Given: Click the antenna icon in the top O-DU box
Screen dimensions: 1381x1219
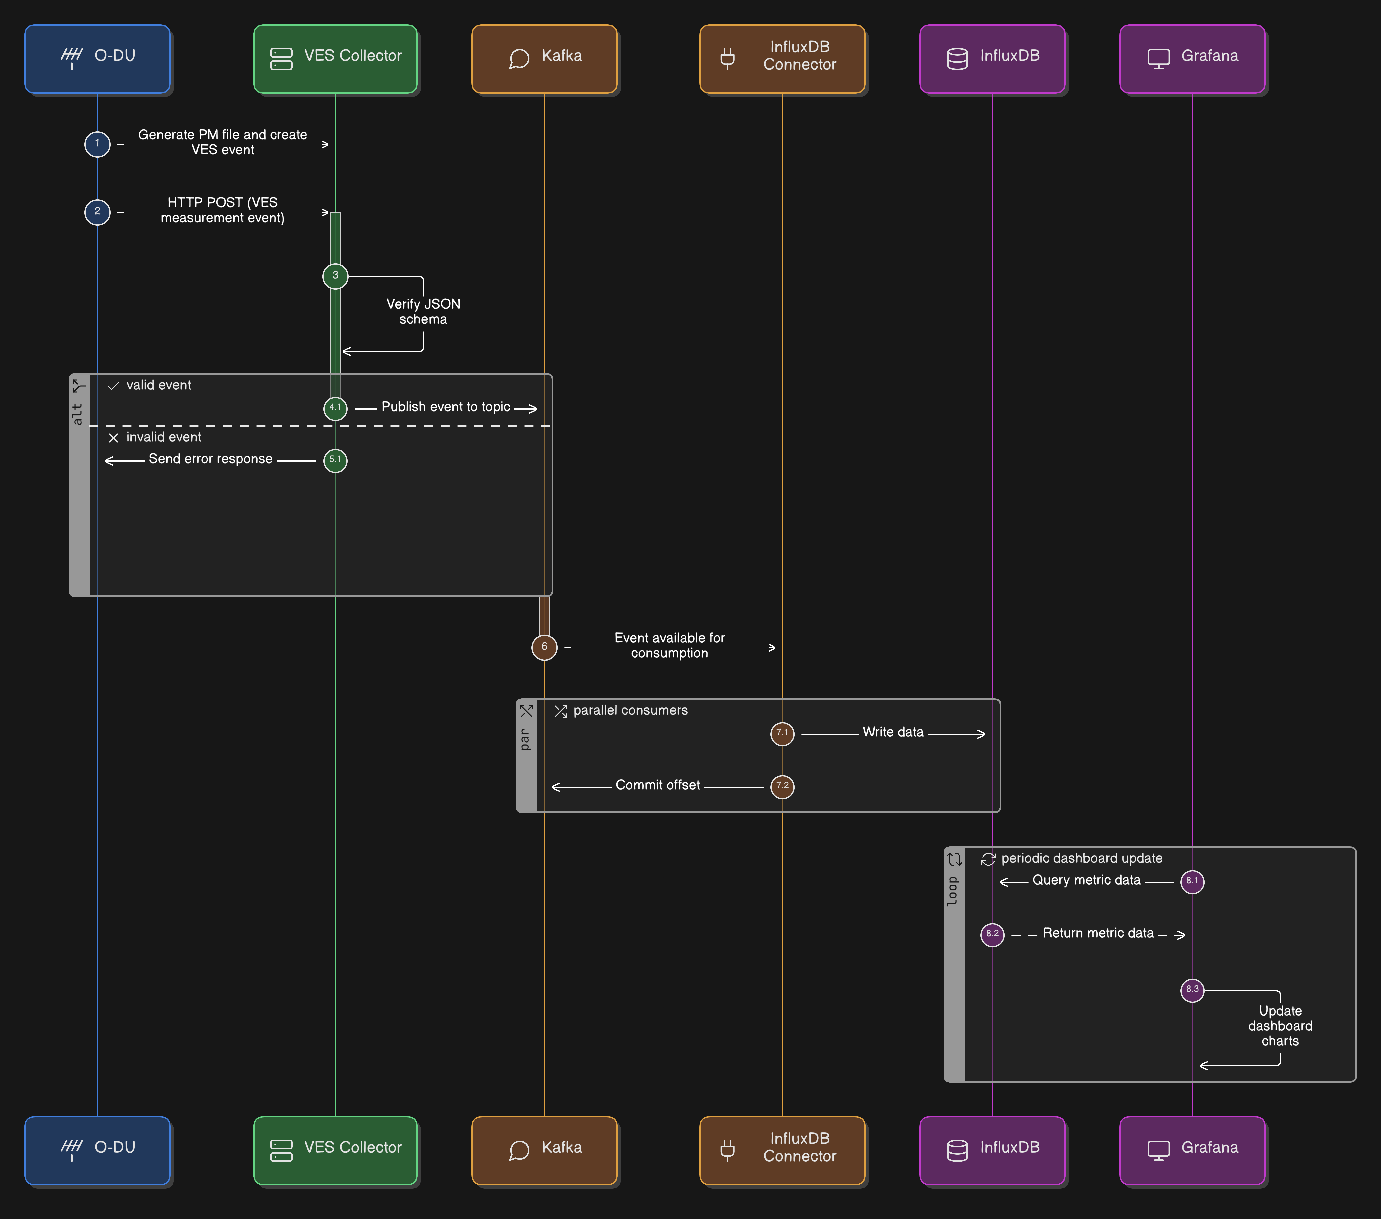Looking at the screenshot, I should [72, 58].
